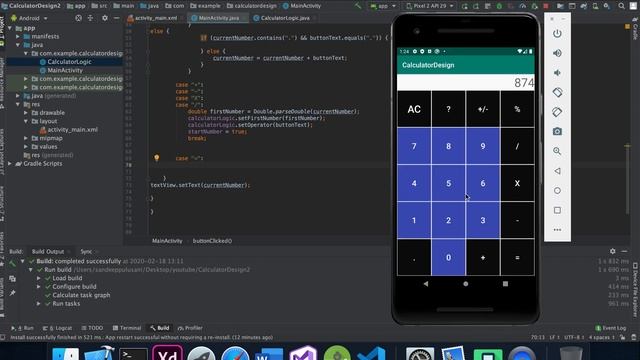Tap calculator digit 5

[x=448, y=183]
